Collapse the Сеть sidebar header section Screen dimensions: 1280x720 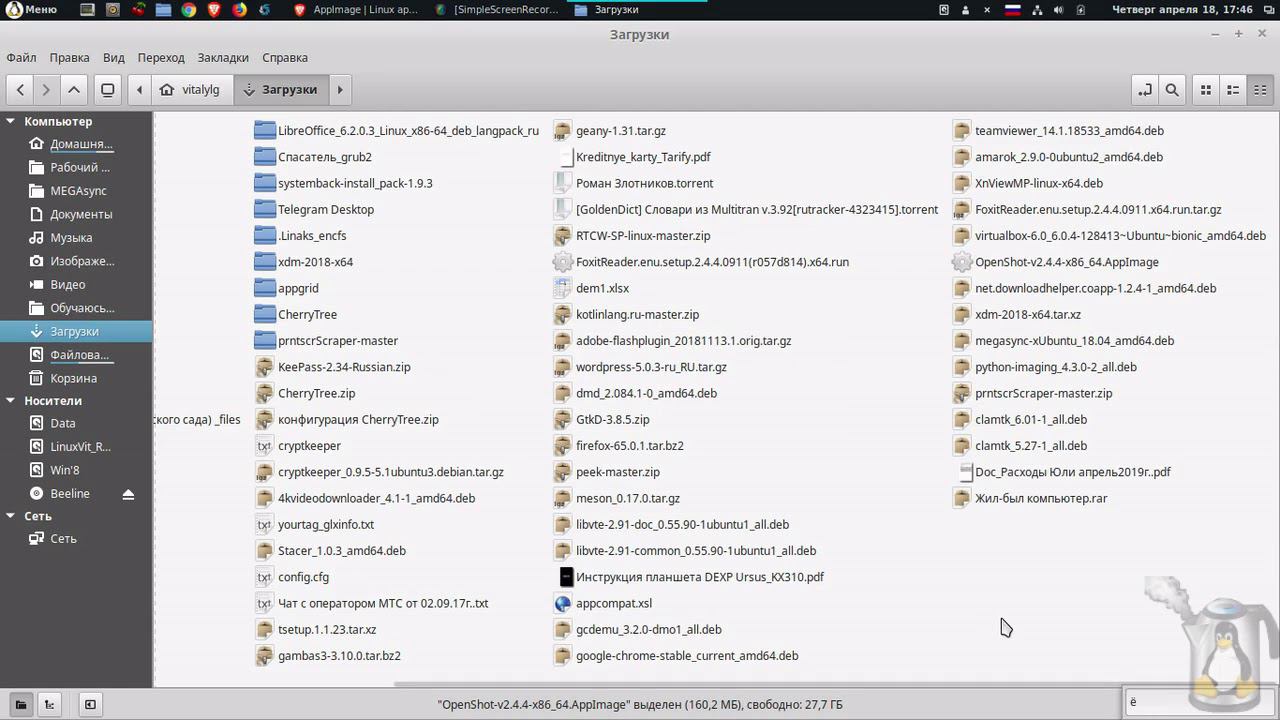[x=11, y=516]
